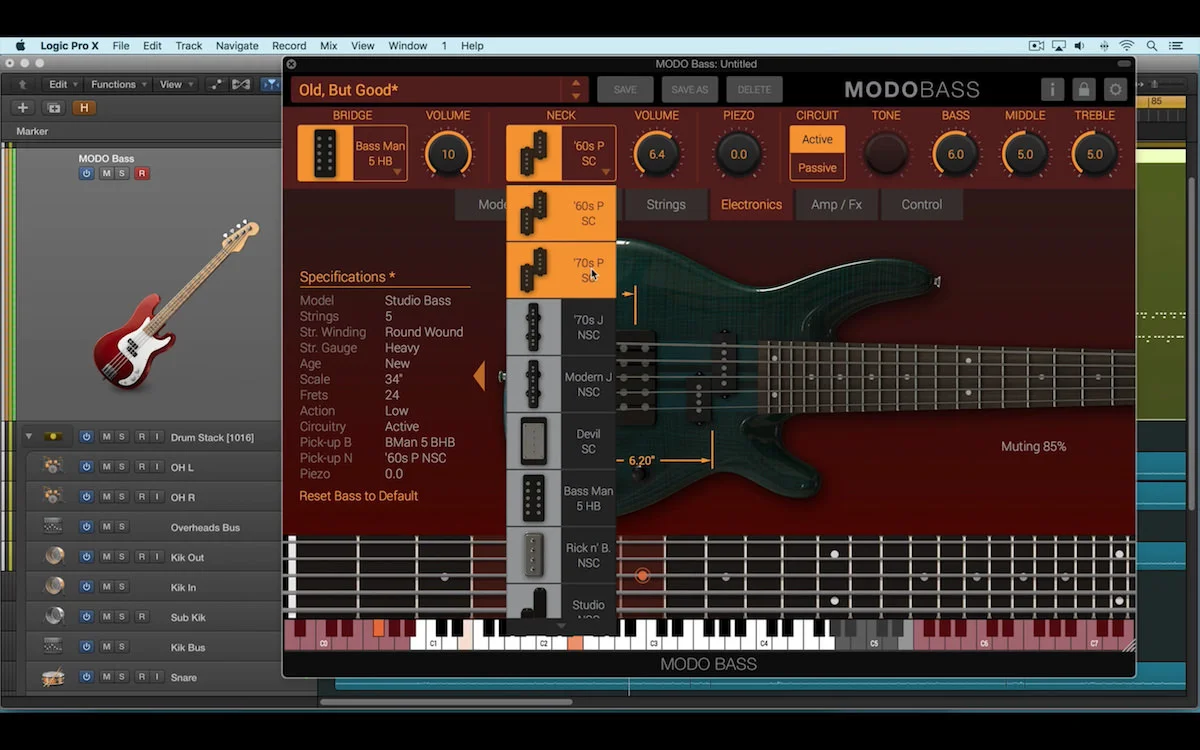This screenshot has height=750, width=1200.
Task: Click the TREBLE knob
Action: (x=1094, y=154)
